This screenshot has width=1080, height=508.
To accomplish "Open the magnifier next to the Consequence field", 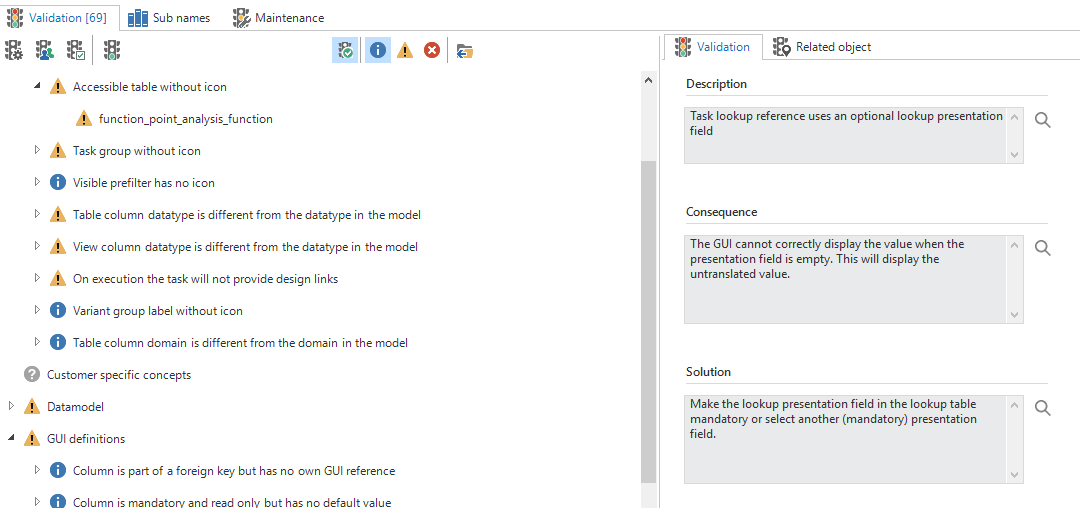I will coord(1042,248).
